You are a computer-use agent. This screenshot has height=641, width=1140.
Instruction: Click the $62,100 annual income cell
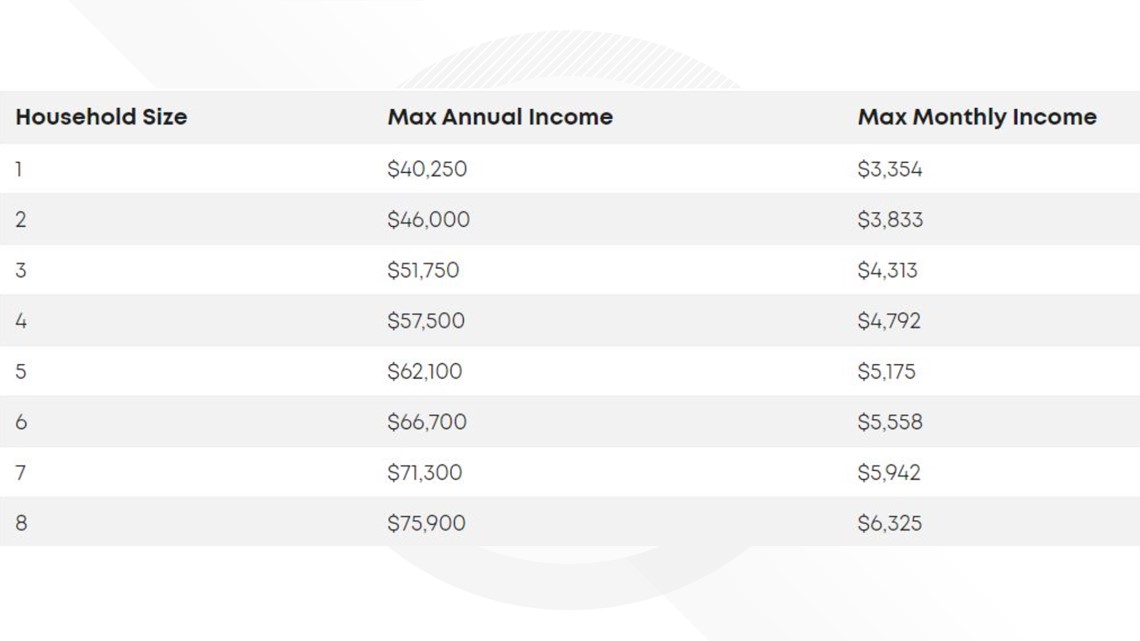click(x=425, y=371)
